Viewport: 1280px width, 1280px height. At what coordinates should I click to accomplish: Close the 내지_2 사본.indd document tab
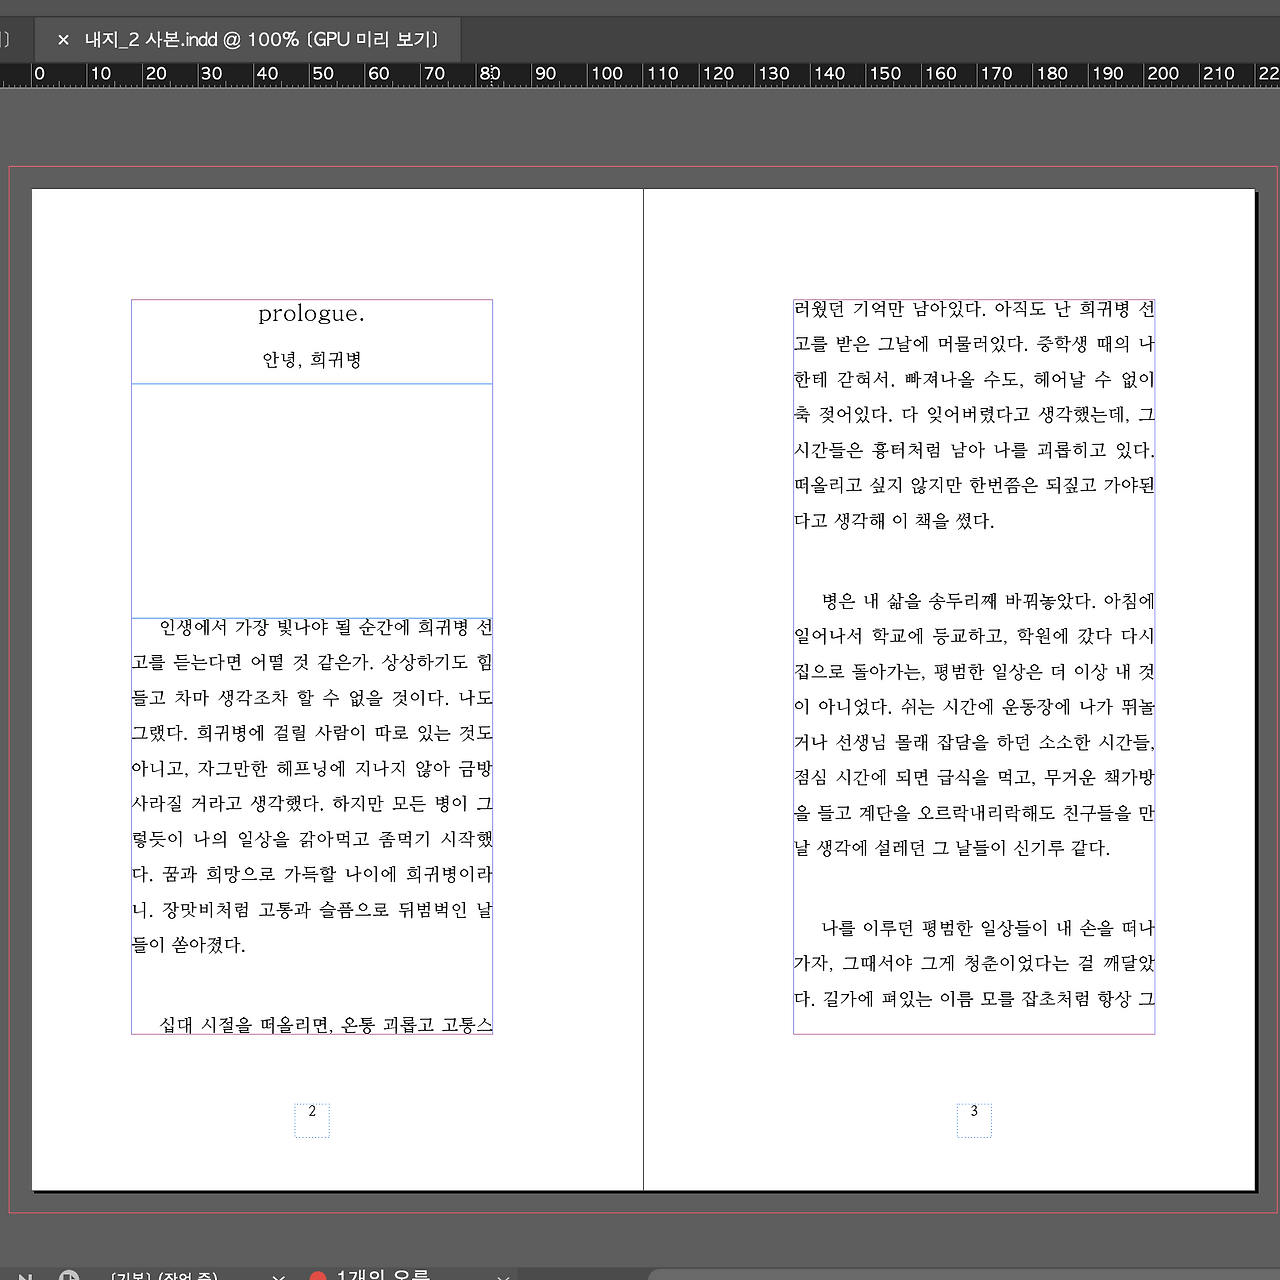tap(63, 40)
